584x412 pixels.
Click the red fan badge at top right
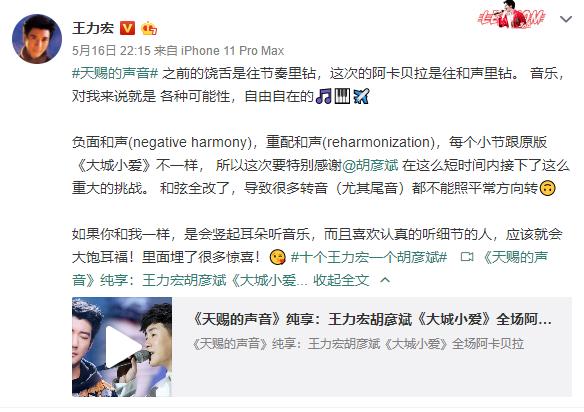[x=511, y=15]
